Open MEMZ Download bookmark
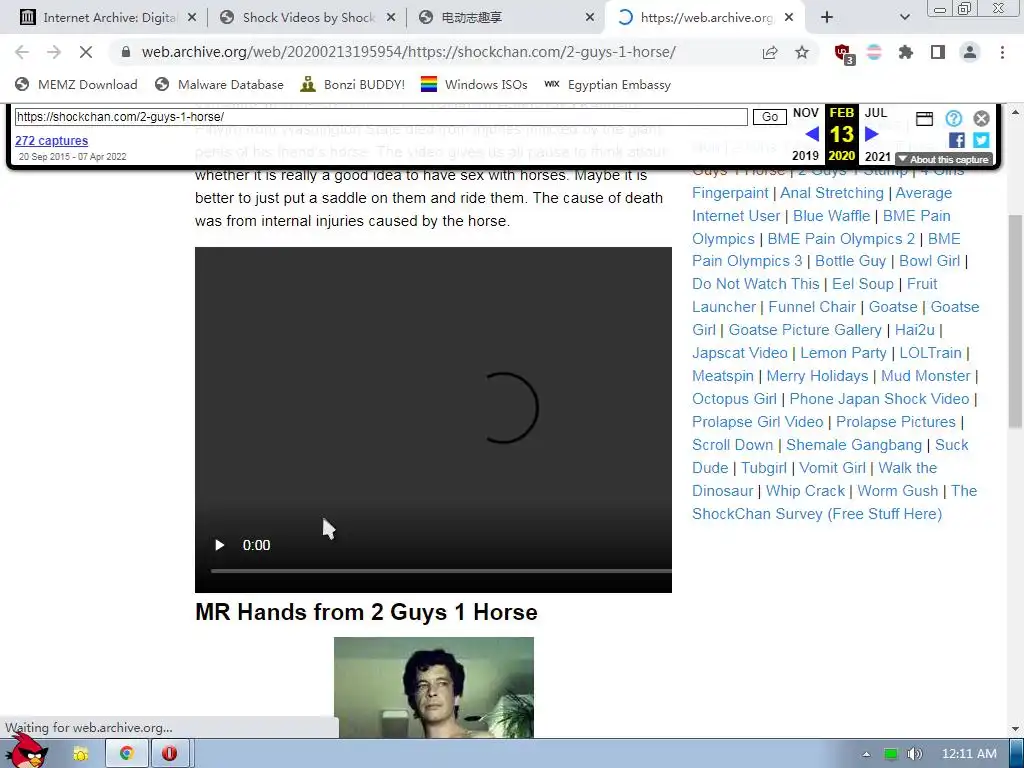Screen dimensions: 1024x768 click(77, 84)
